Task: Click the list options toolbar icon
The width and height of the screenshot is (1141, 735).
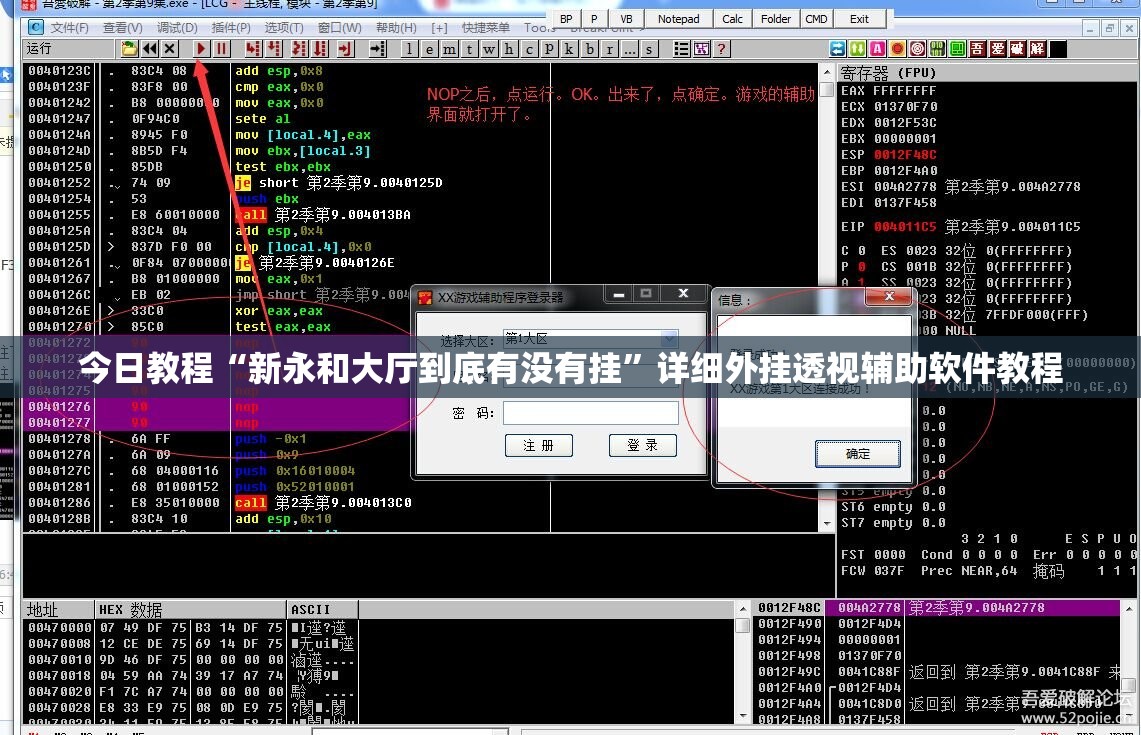Action: [681, 49]
